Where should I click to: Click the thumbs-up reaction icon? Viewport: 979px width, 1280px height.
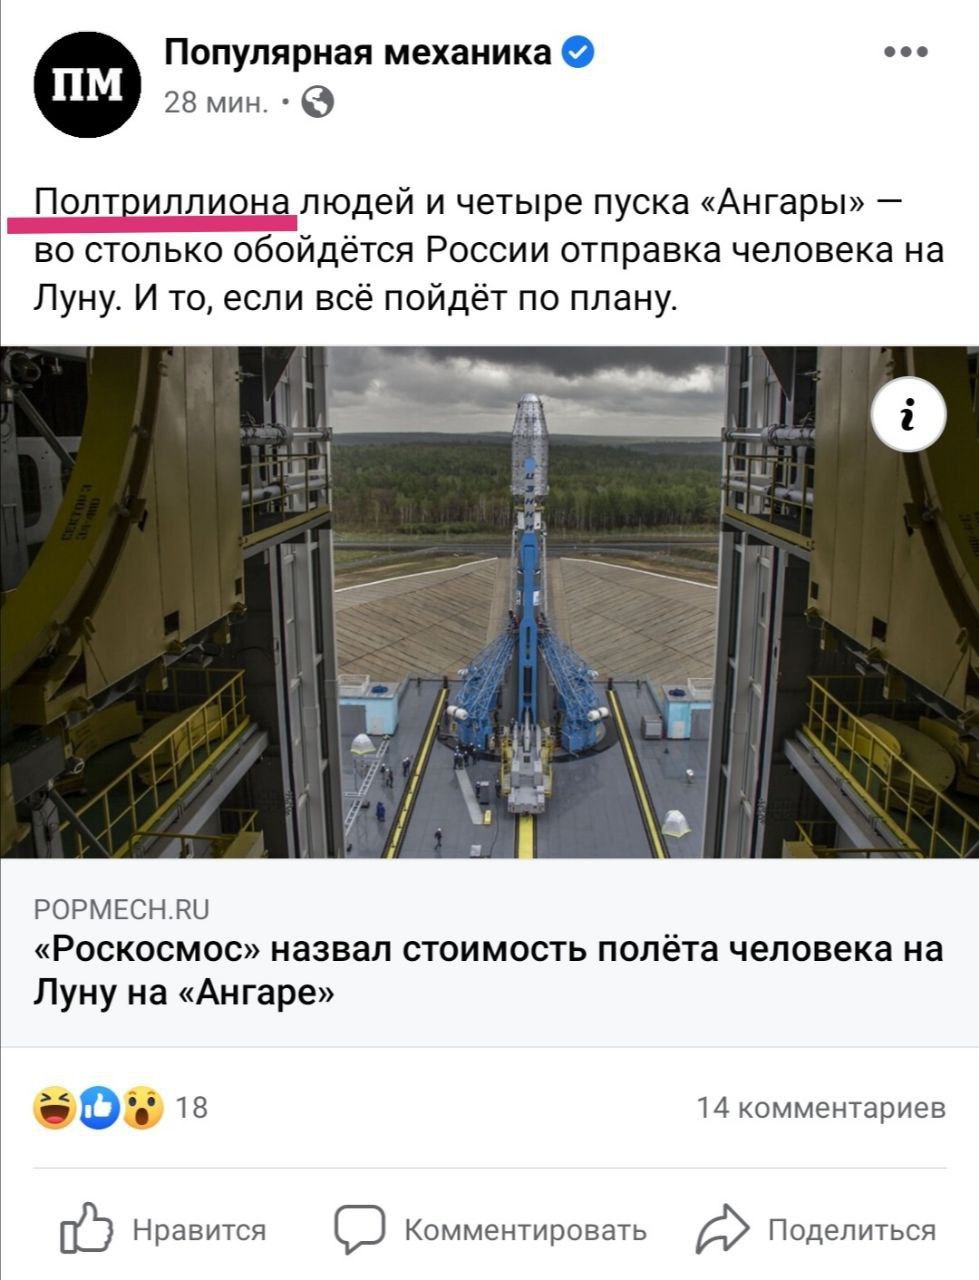point(99,1107)
